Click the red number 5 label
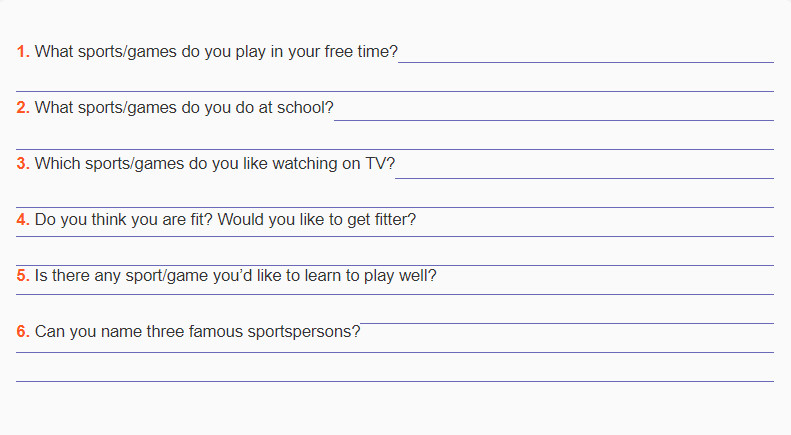791x435 pixels. [x=23, y=276]
